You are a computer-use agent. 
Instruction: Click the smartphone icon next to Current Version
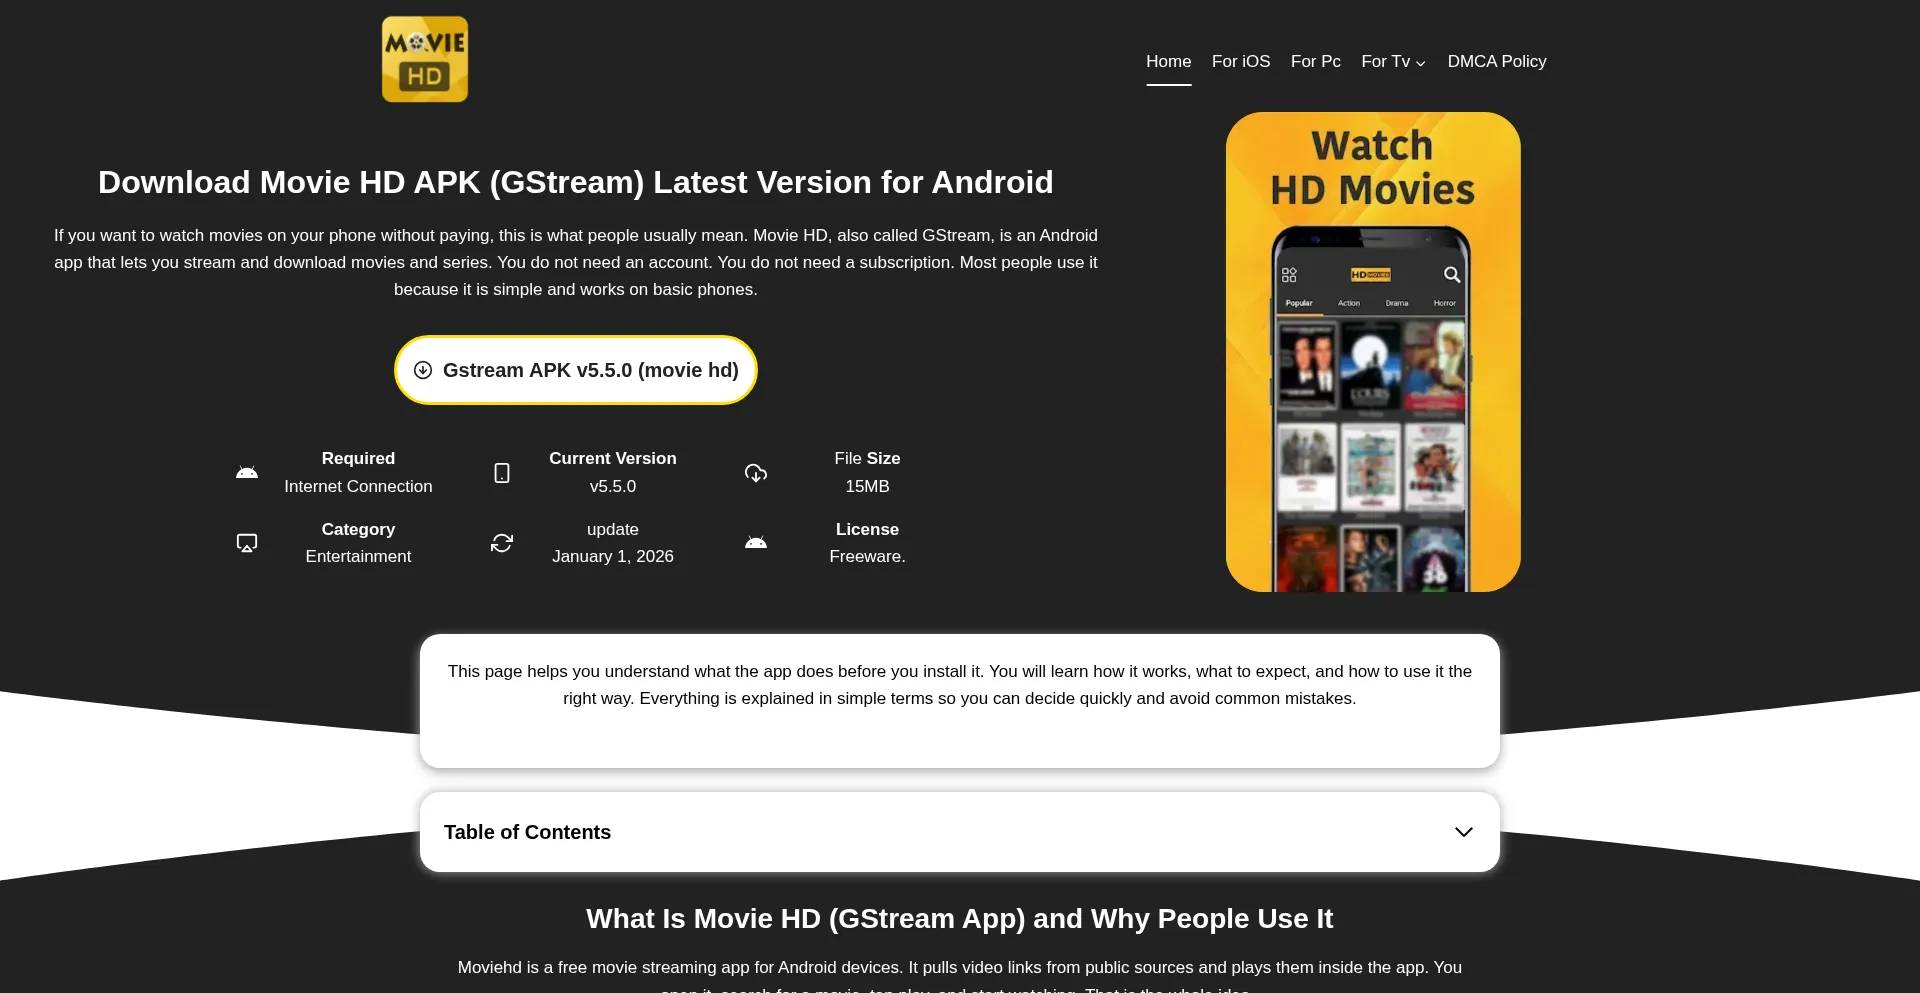502,472
